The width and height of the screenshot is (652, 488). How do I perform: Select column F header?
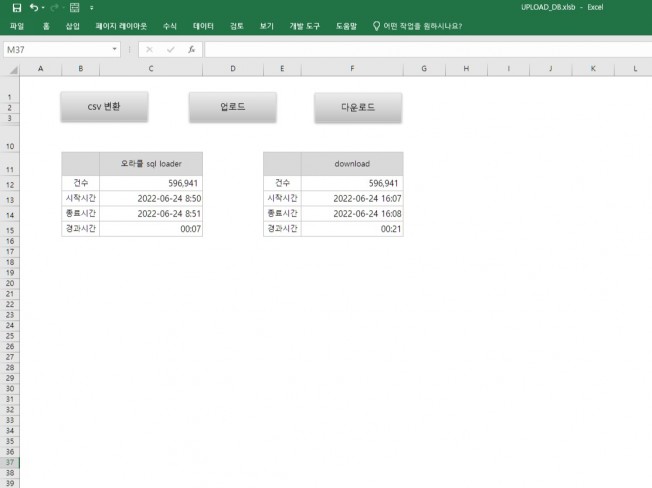point(352,69)
